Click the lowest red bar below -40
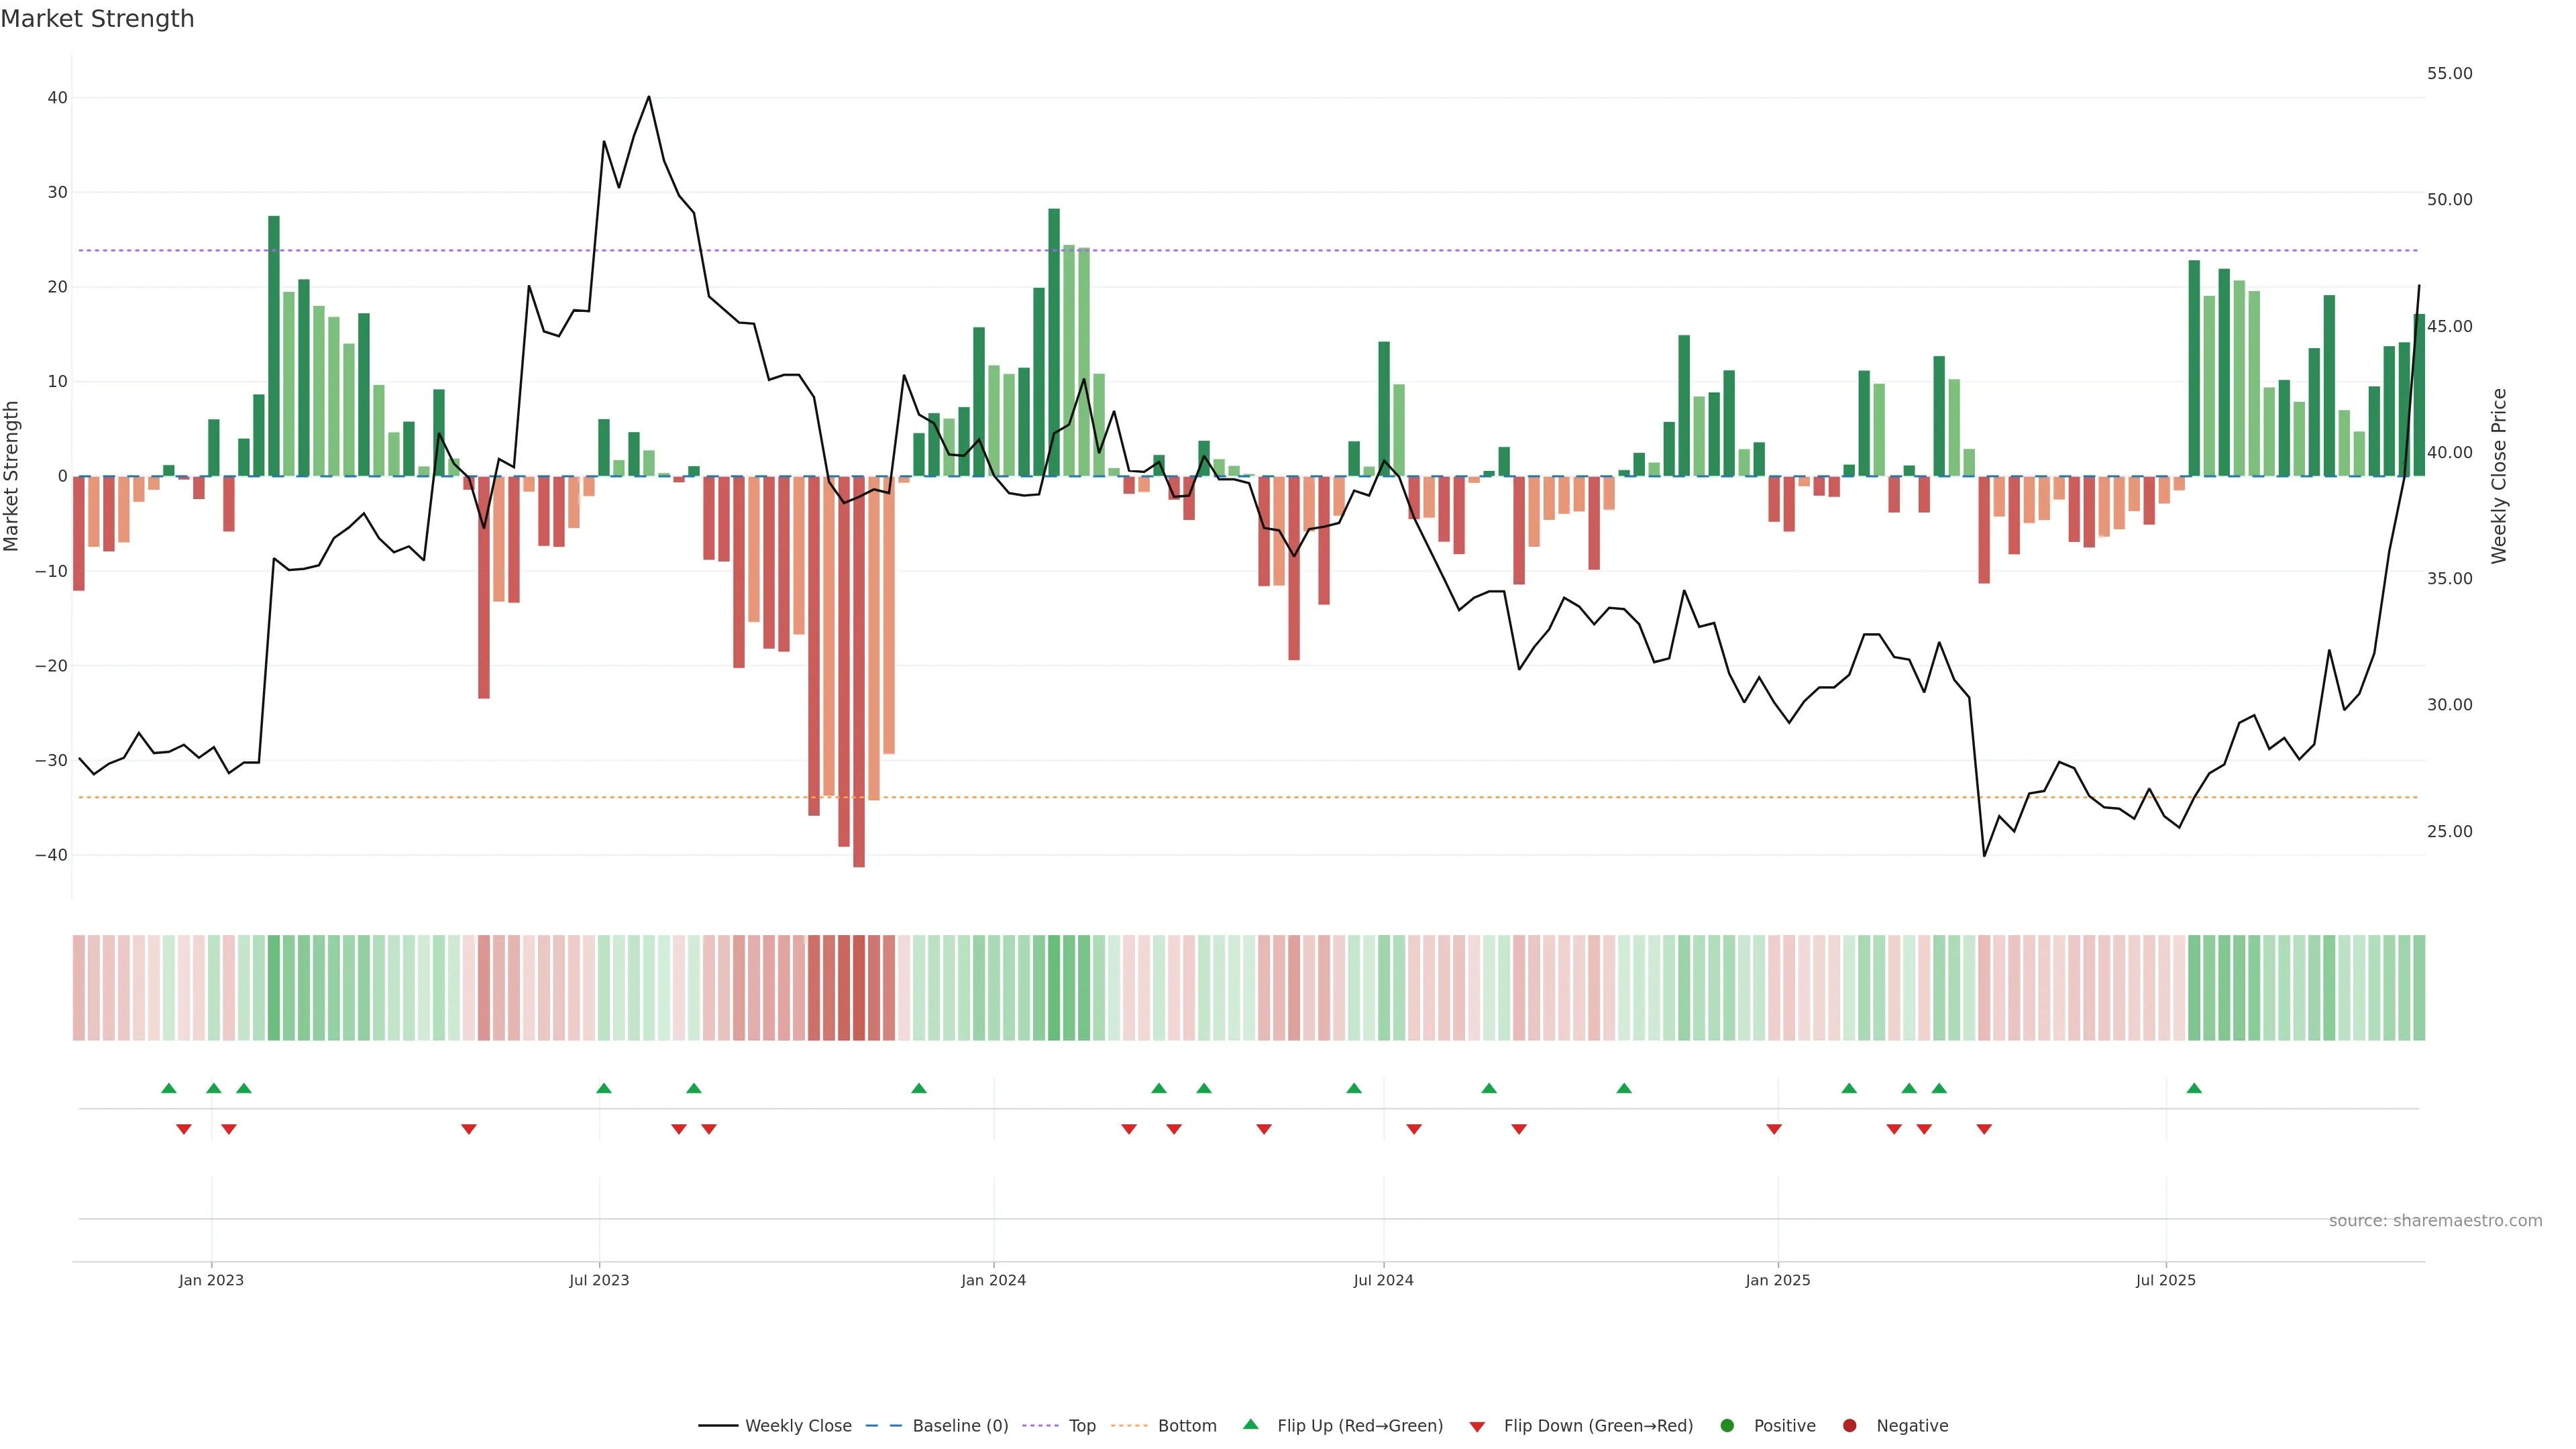This screenshot has height=1449, width=2576. point(859,700)
